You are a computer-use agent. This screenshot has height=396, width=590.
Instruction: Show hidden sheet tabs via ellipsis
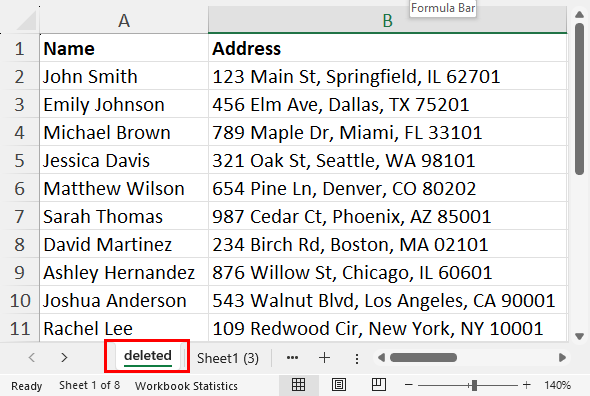[292, 358]
